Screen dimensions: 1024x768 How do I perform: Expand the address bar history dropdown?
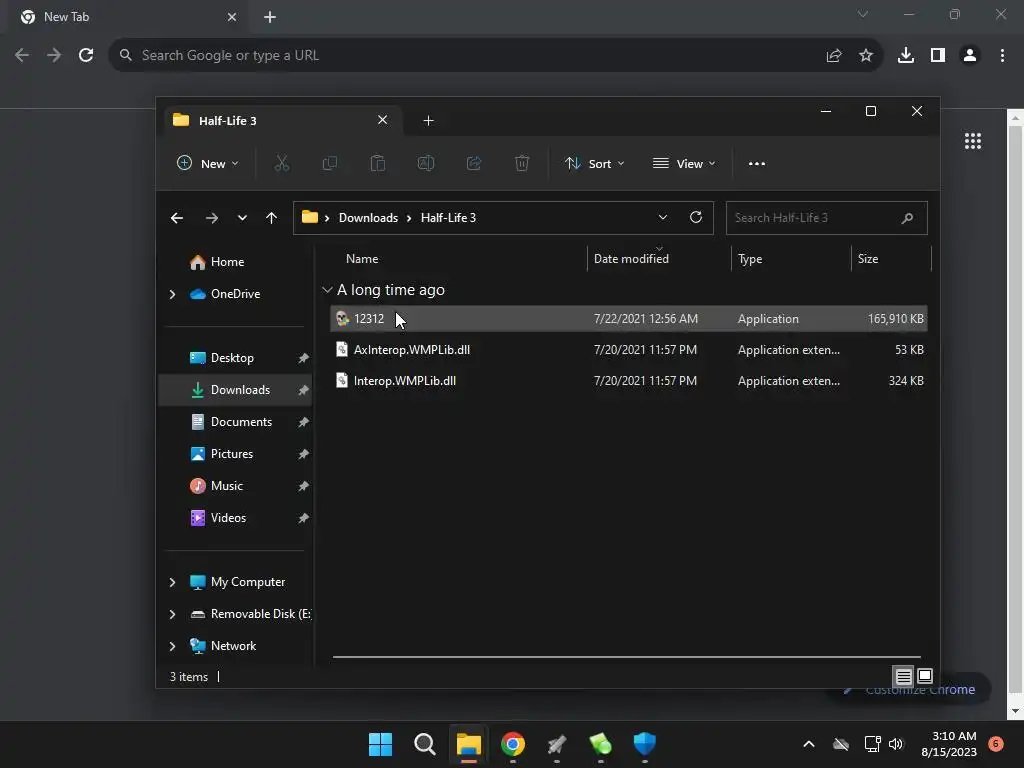[663, 217]
